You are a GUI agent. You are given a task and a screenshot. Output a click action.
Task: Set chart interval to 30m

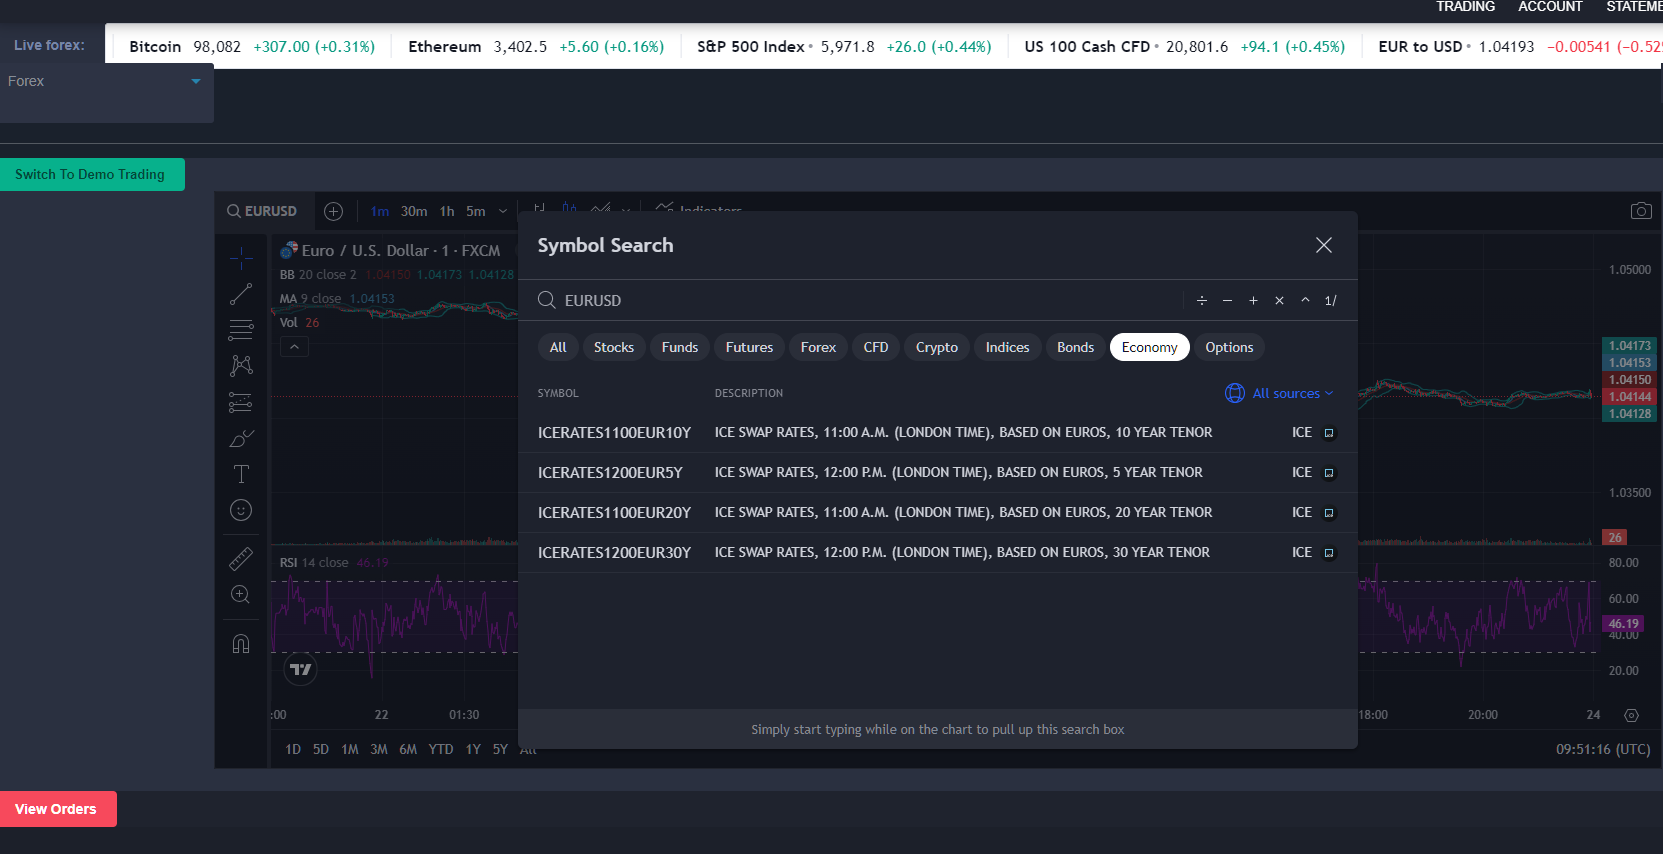[414, 211]
